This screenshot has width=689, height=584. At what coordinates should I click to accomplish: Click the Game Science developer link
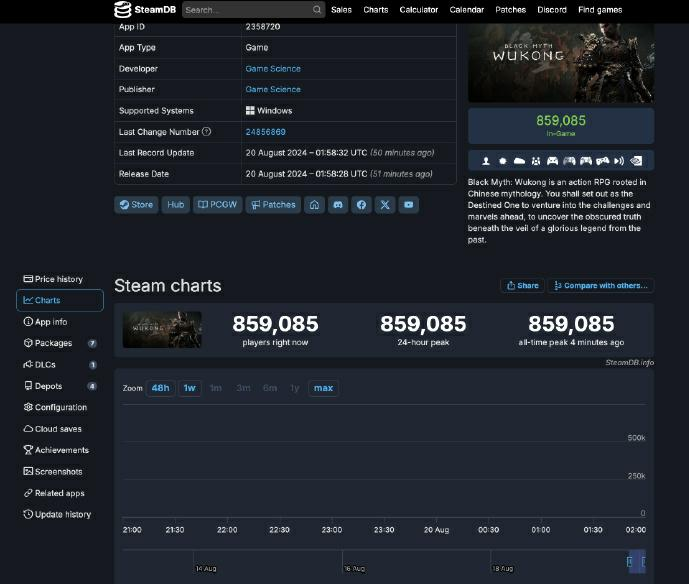273,69
